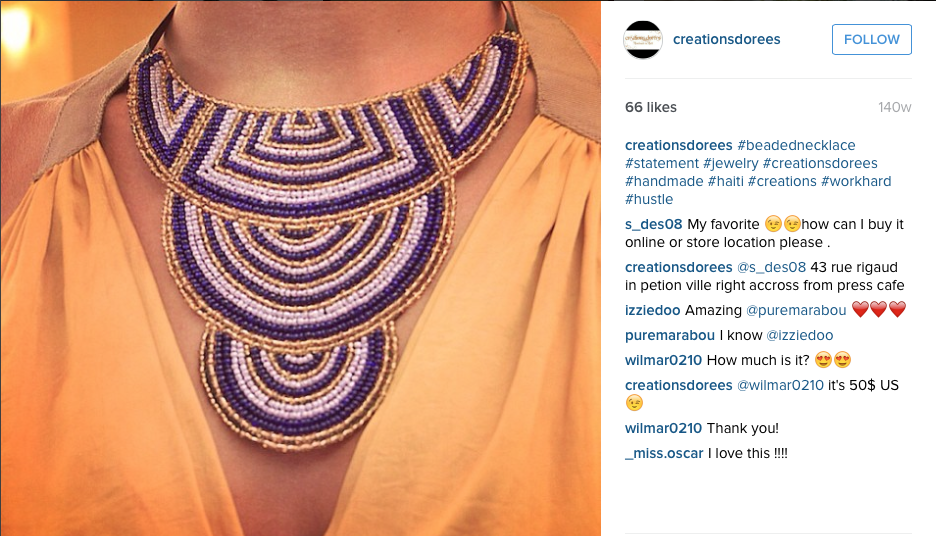
Task: Visit izziedoo's profile from the comment
Action: [x=652, y=310]
